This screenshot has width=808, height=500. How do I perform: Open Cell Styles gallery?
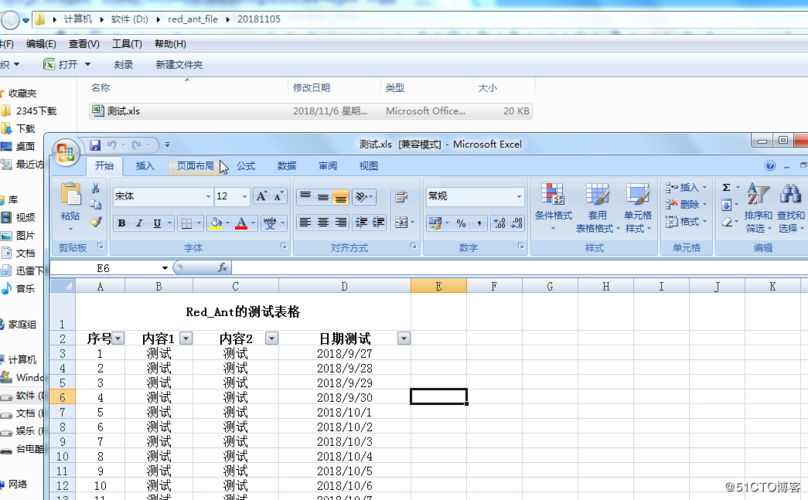tap(638, 207)
